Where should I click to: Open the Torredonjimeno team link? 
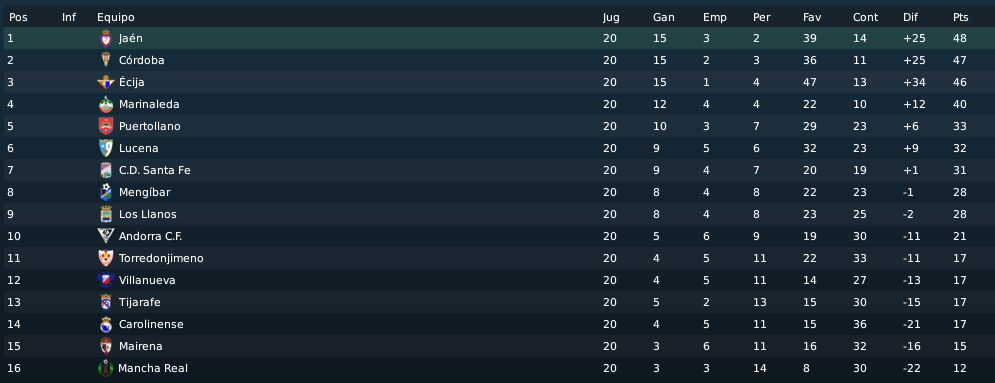[161, 258]
